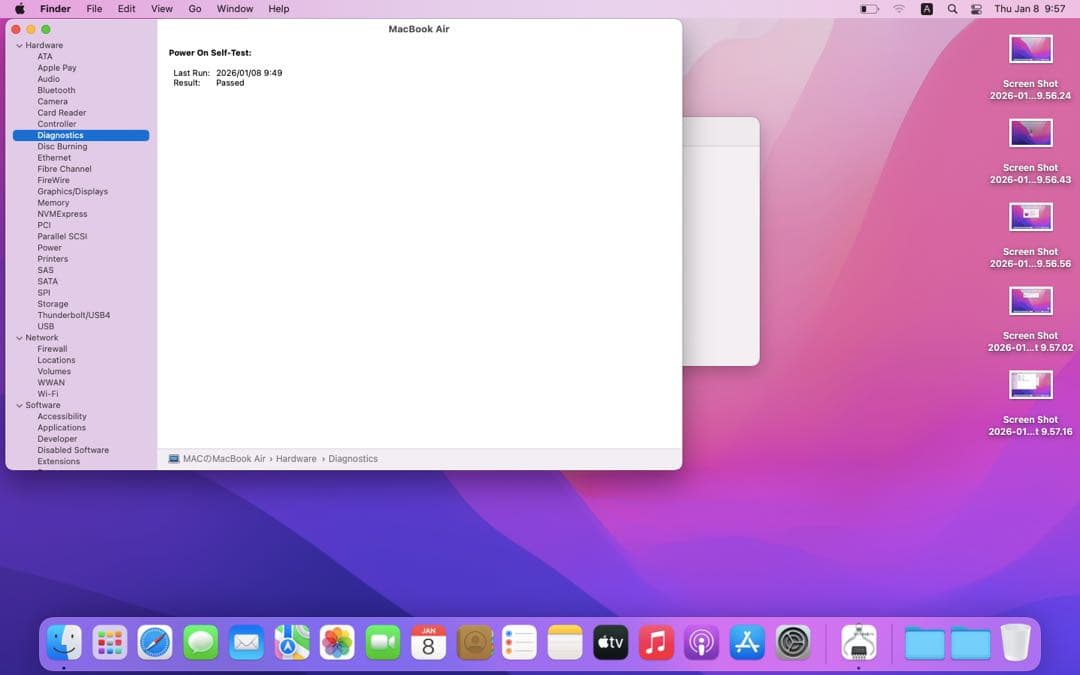Viewport: 1080px width, 675px height.
Task: Open Safari from the Dock
Action: (x=155, y=643)
